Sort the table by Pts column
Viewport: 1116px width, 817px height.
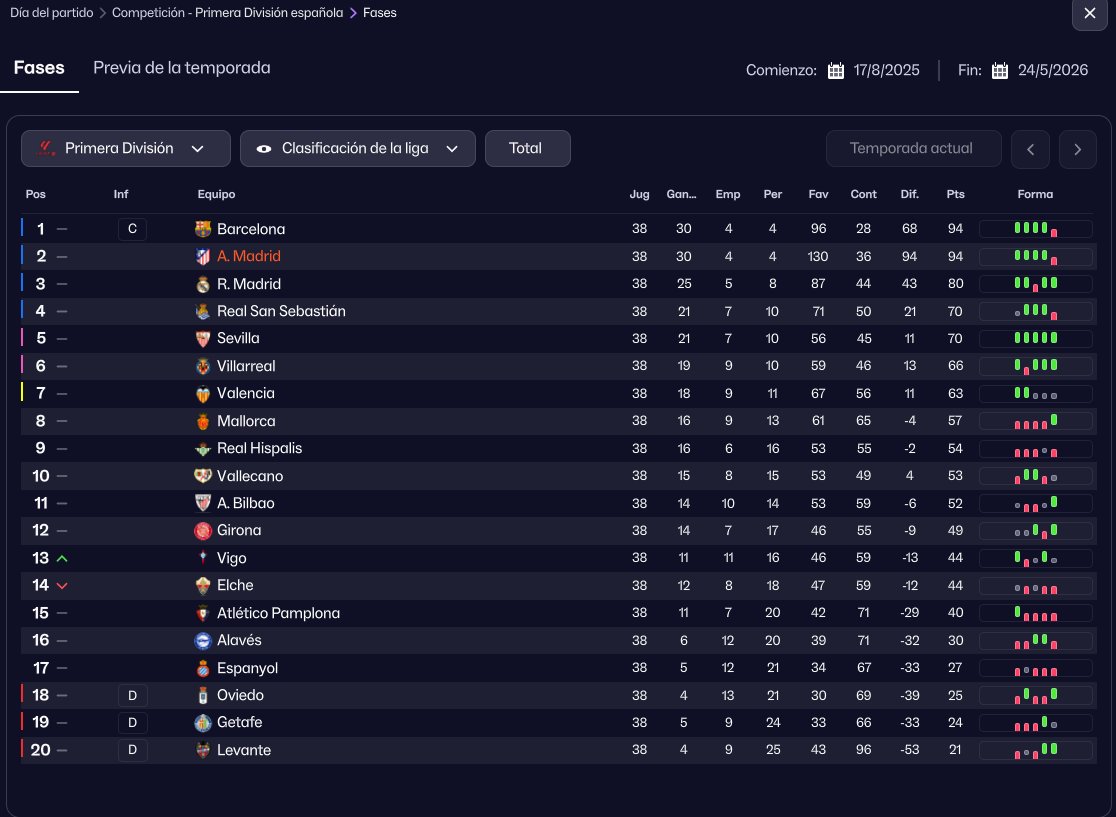coord(955,195)
